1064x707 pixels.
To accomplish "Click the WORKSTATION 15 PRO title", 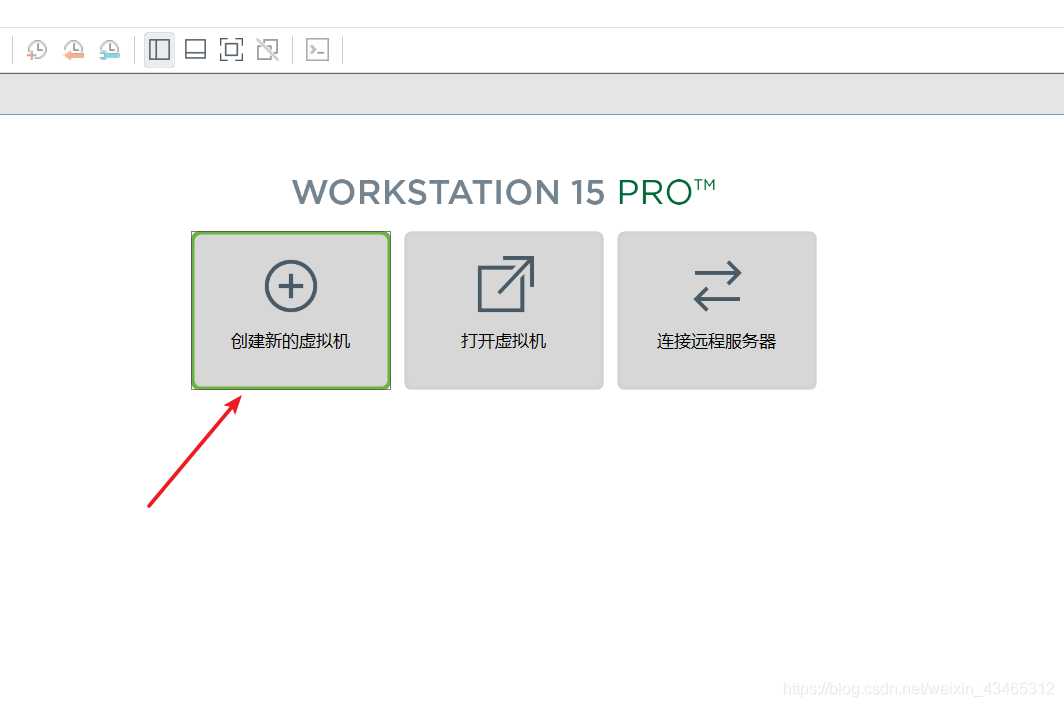I will pos(504,192).
